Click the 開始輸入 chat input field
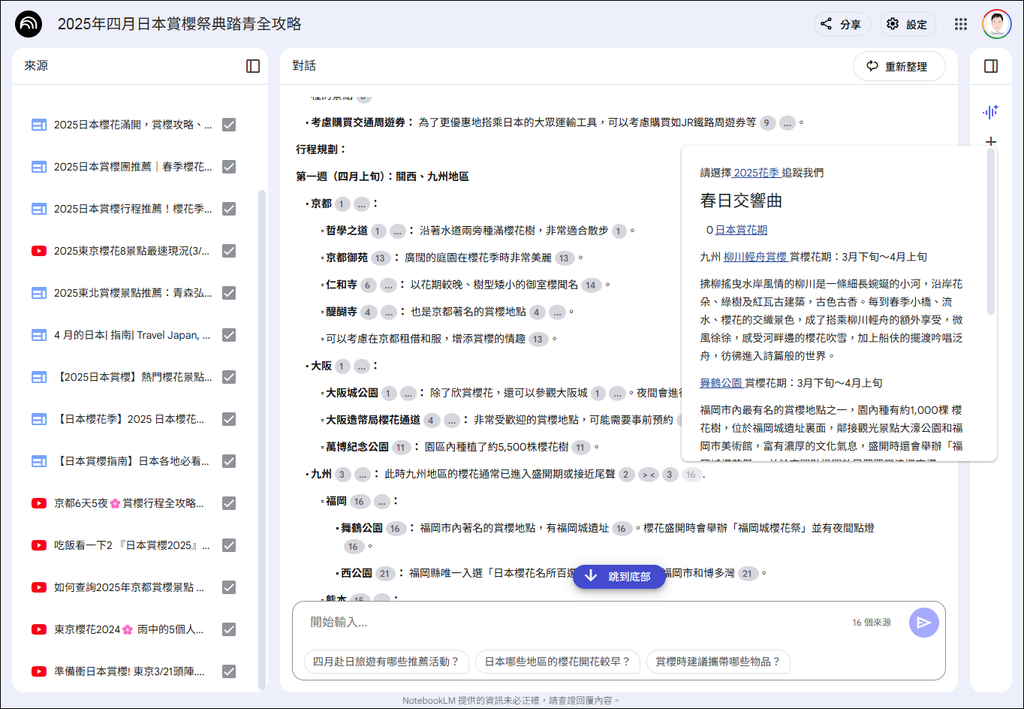The width and height of the screenshot is (1024, 709). [x=575, y=622]
